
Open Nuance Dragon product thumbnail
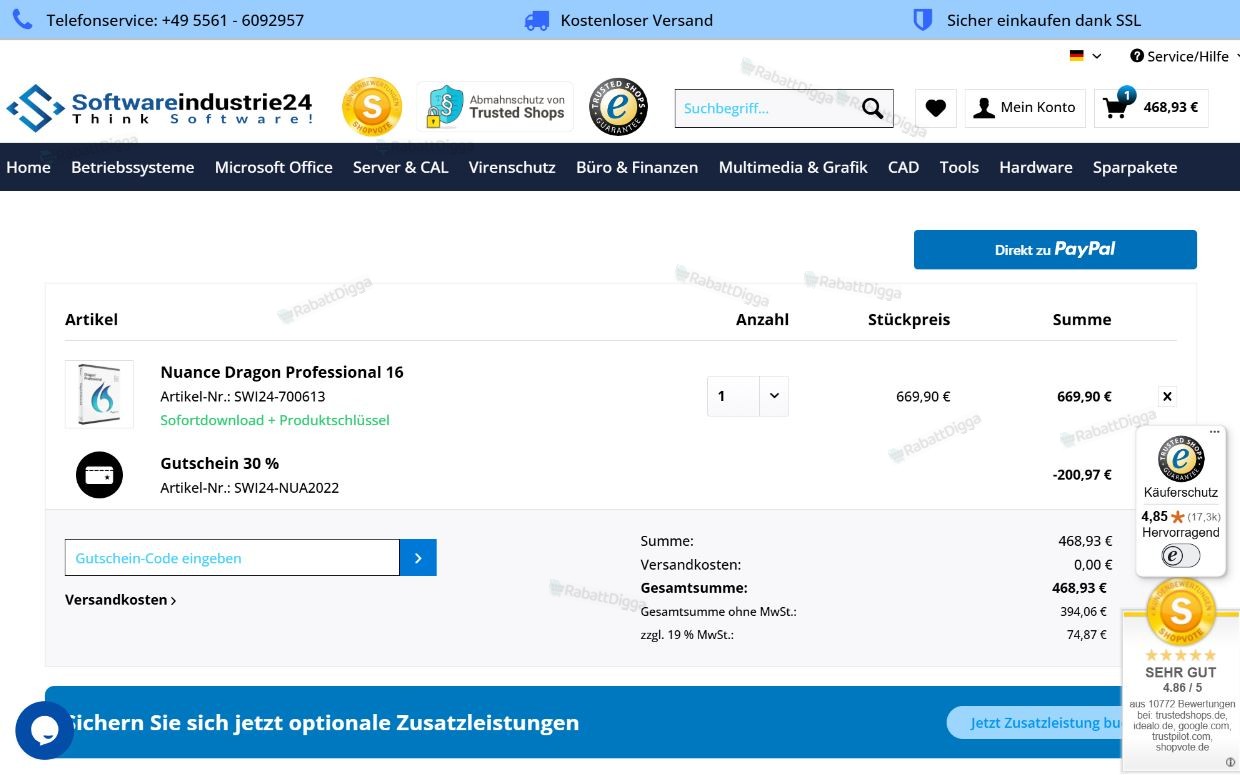99,394
